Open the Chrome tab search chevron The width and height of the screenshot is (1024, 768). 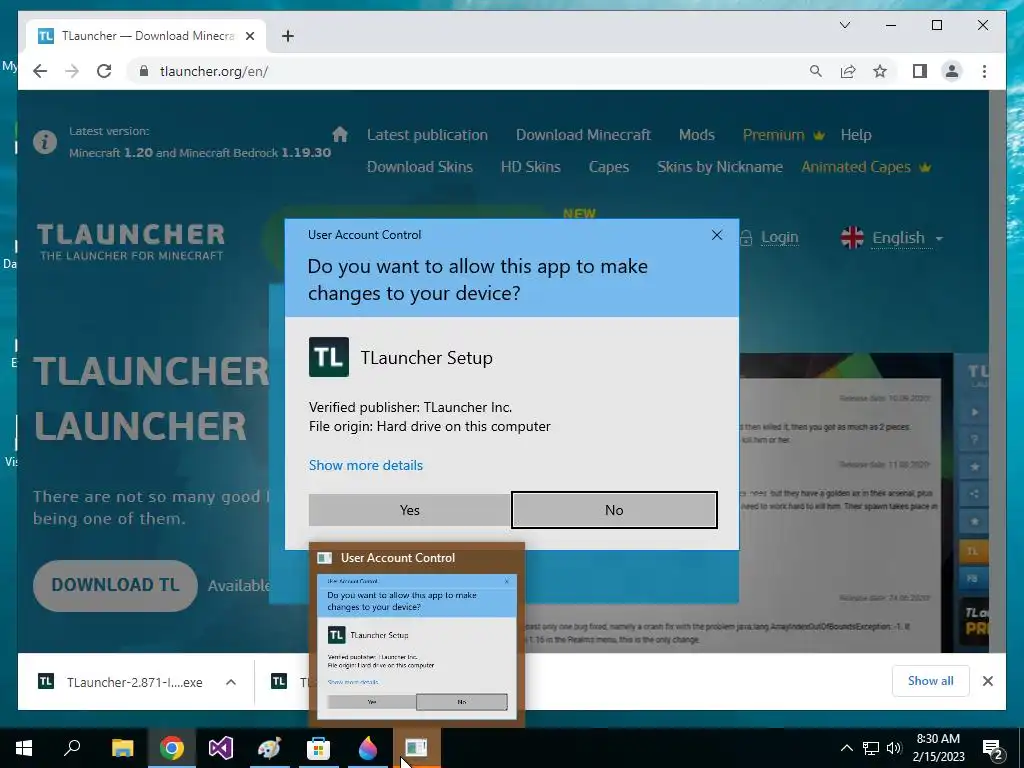click(844, 25)
